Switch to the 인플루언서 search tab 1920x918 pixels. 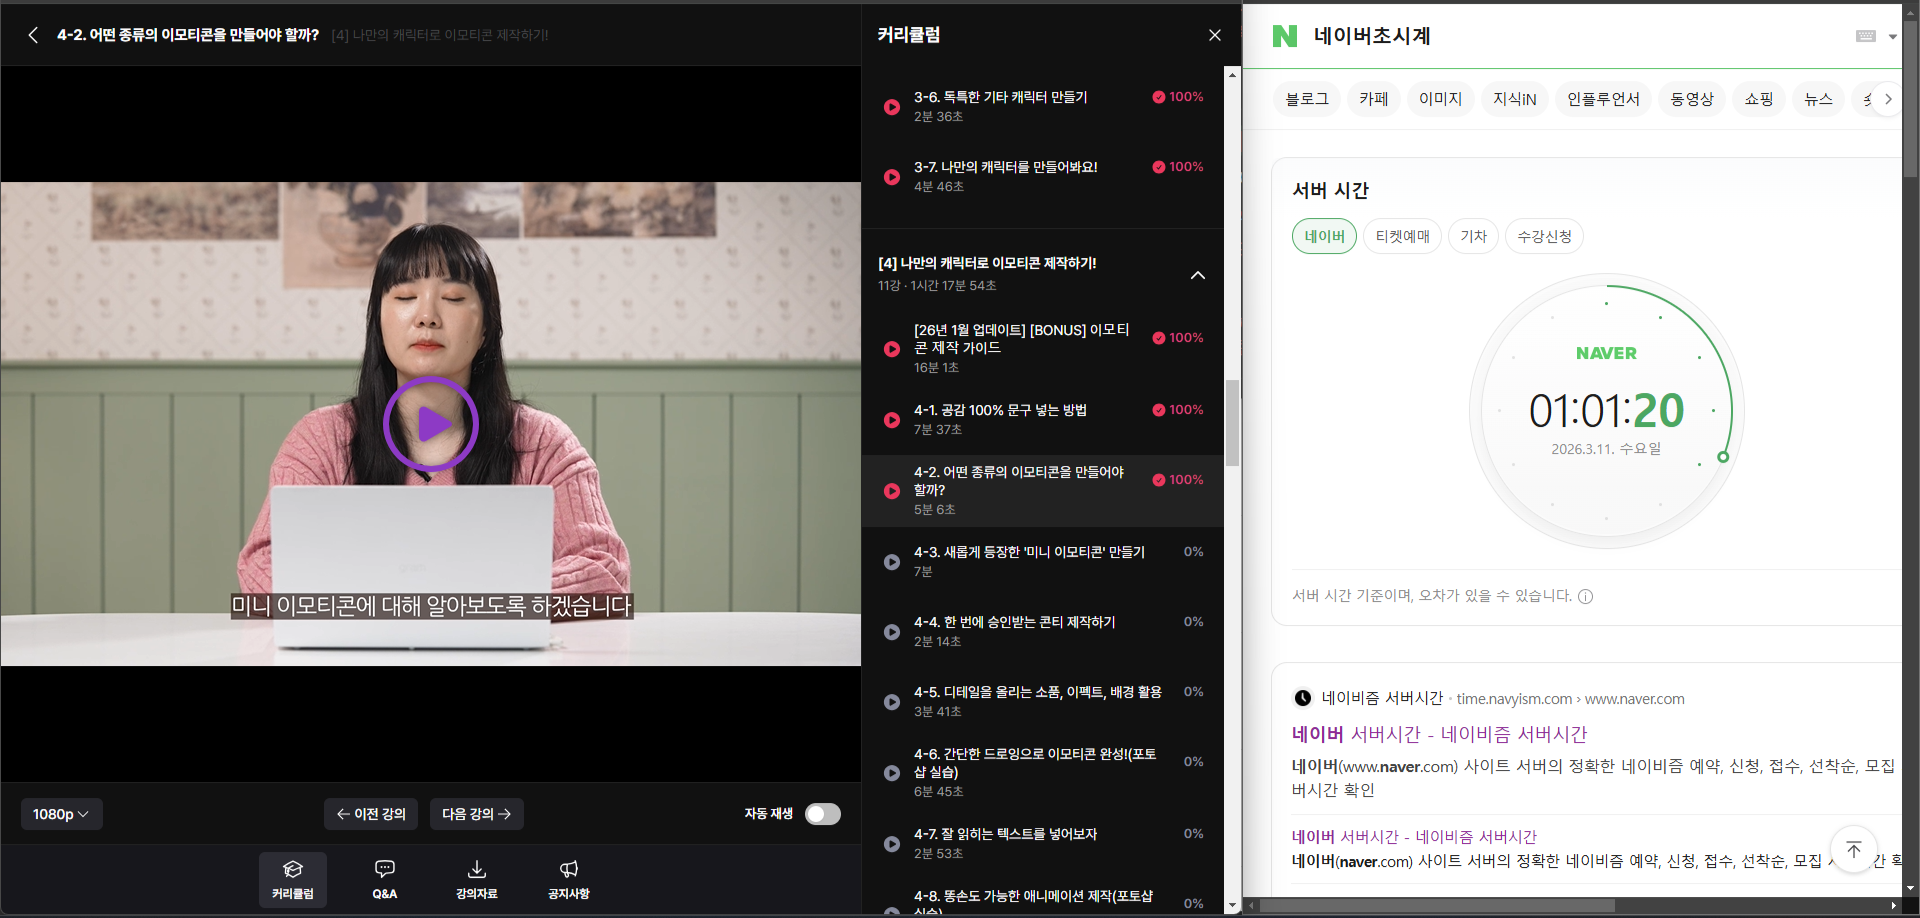click(1604, 99)
